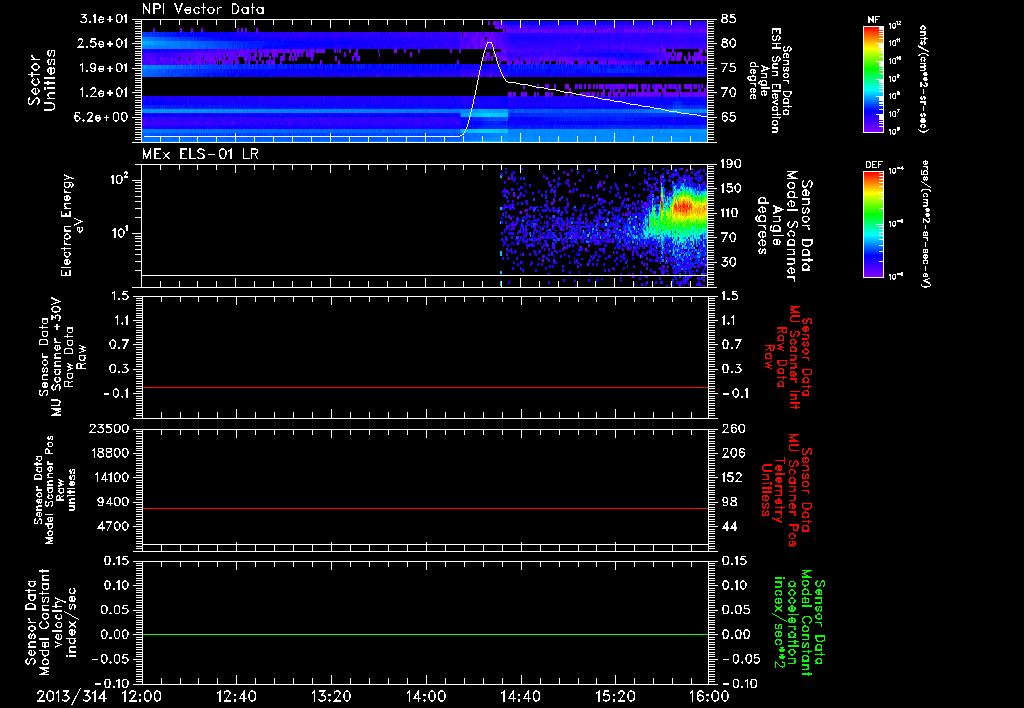Click the 'DEF' label above the color bar
The height and width of the screenshot is (708, 1024).
click(x=873, y=165)
